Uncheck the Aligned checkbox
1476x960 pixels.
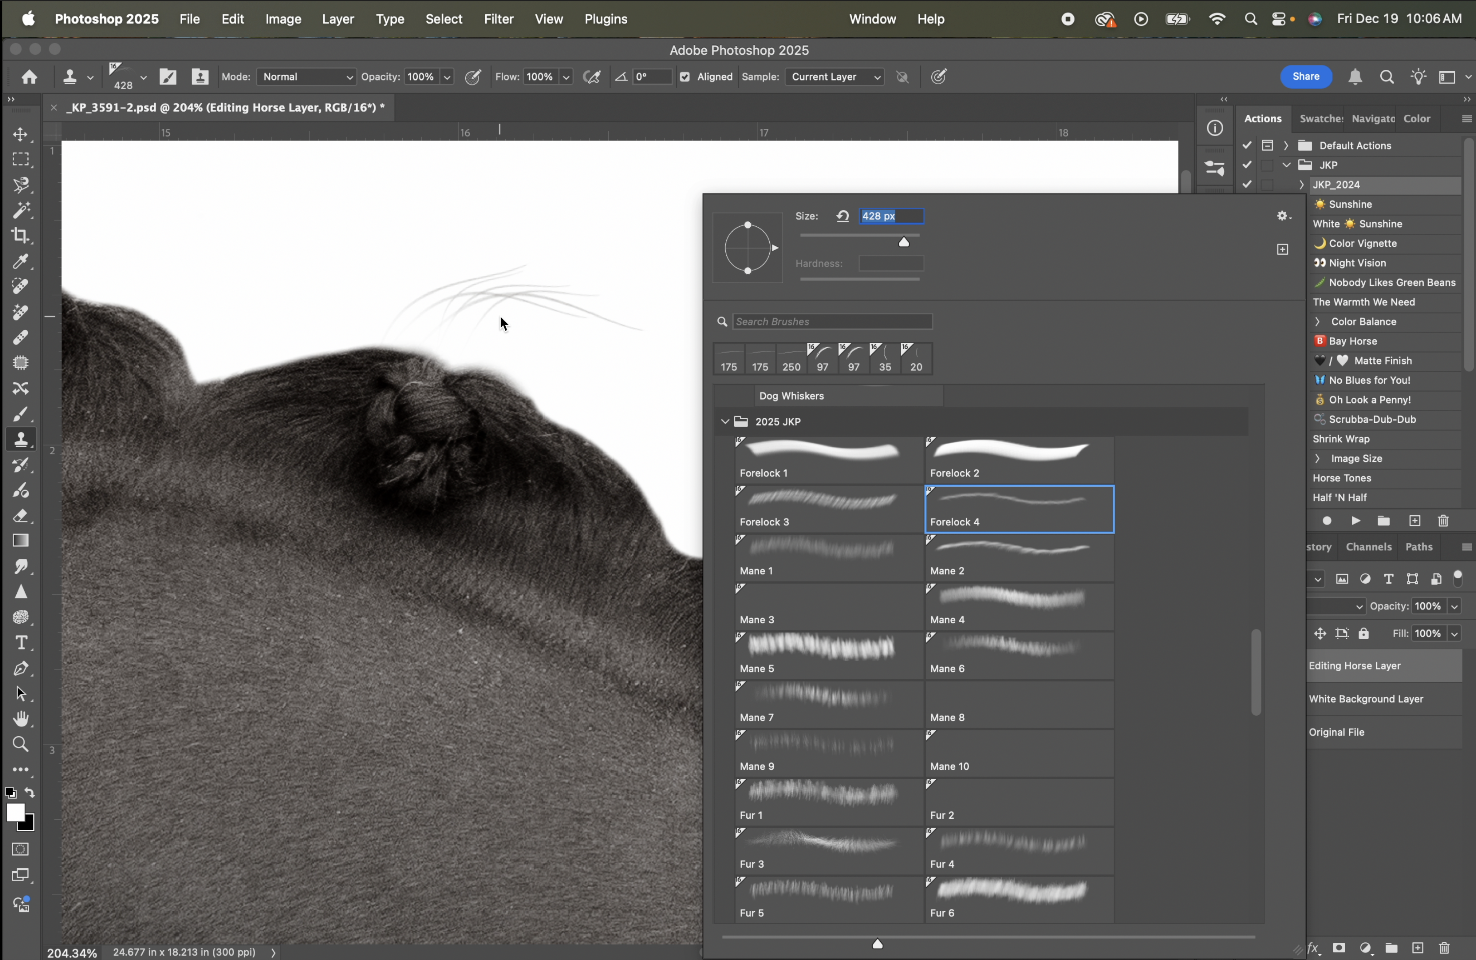point(685,77)
